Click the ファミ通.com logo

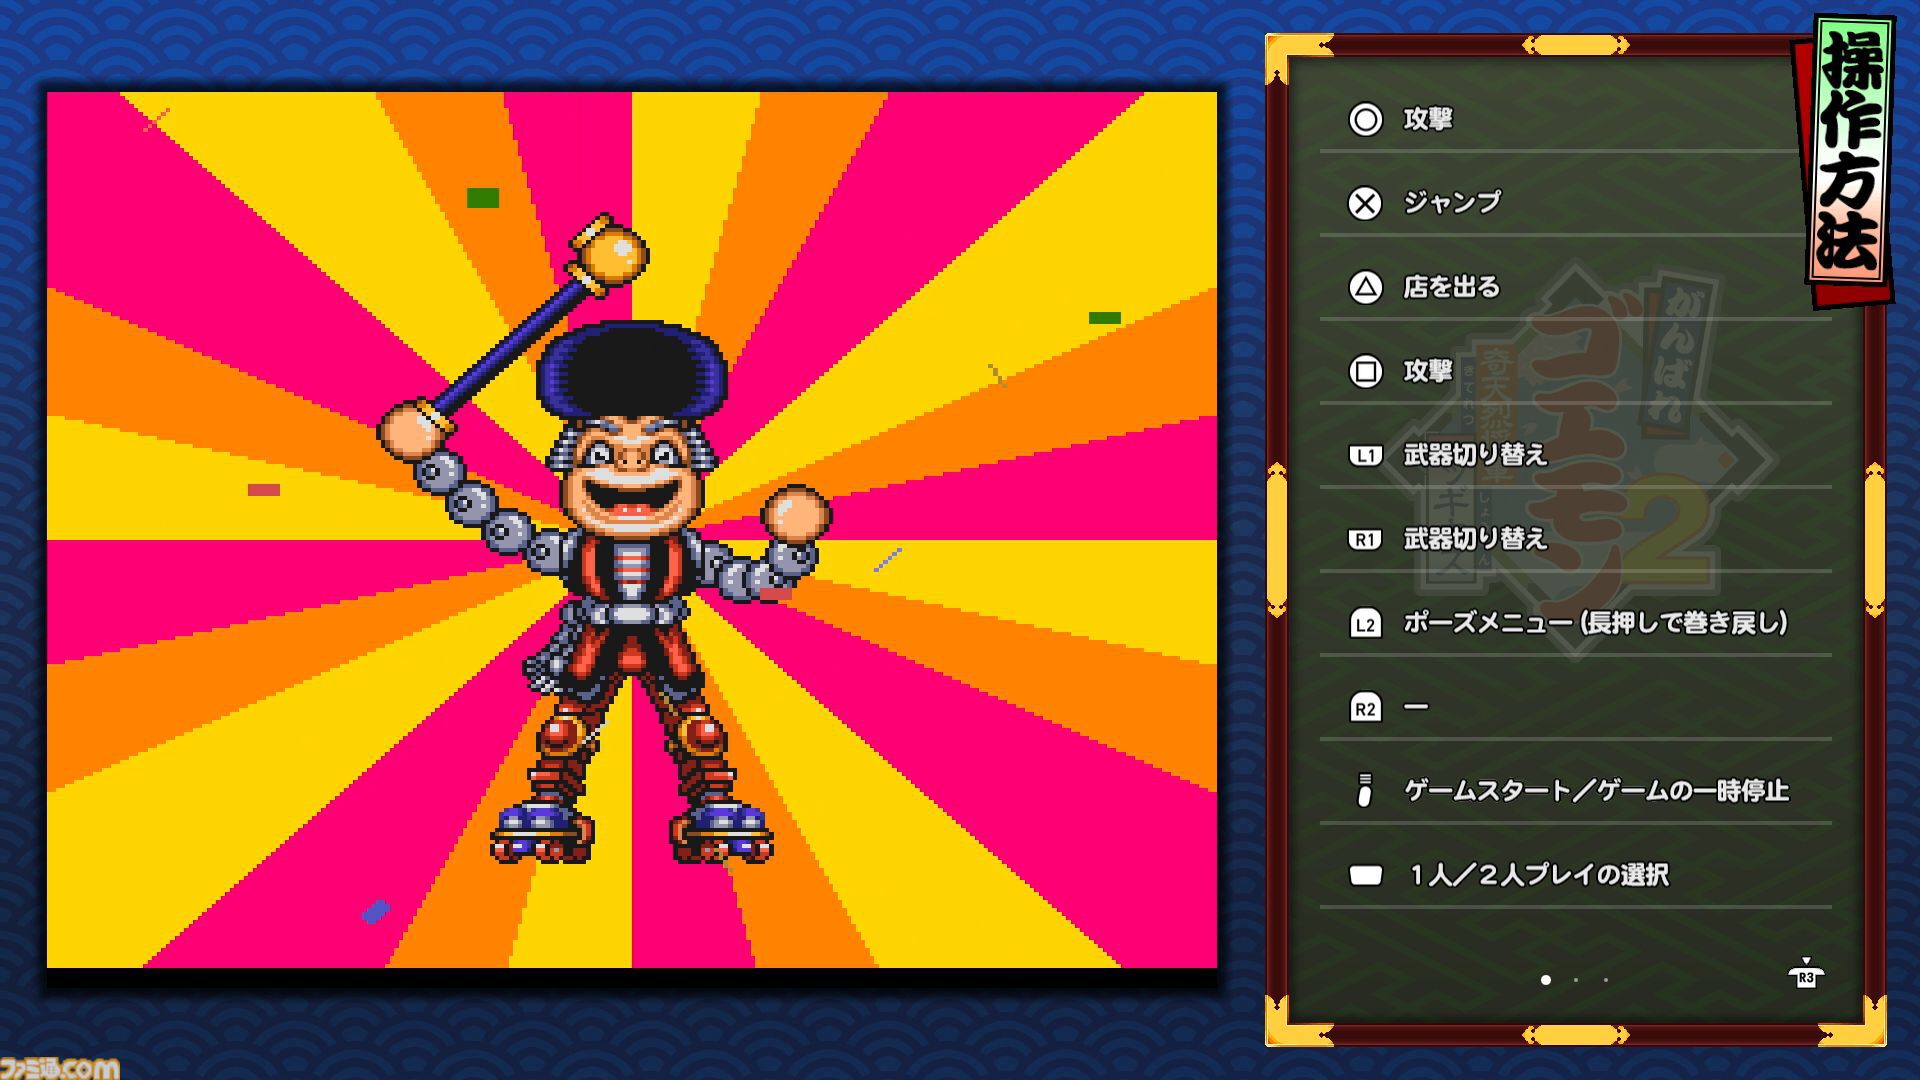(60, 1067)
